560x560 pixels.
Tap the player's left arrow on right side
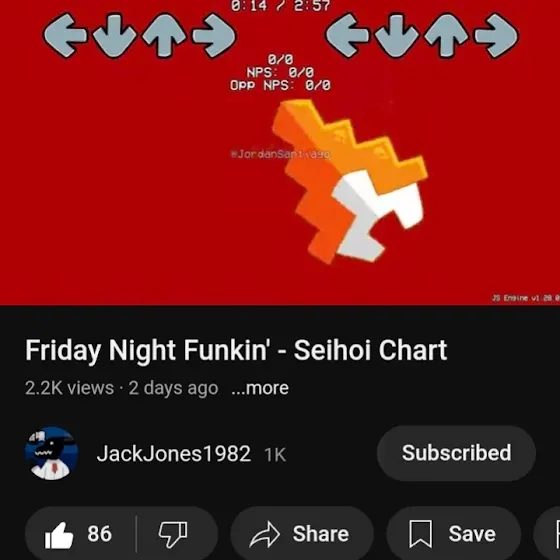click(x=348, y=35)
